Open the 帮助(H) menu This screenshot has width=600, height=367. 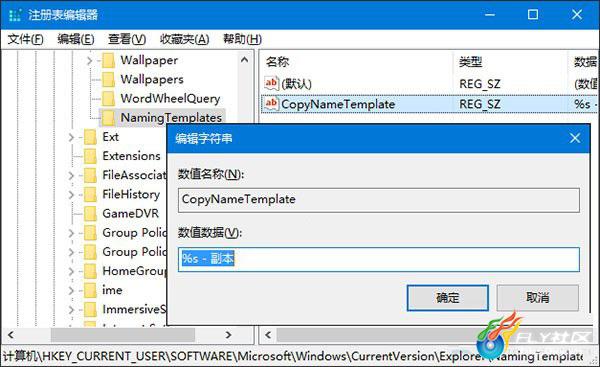click(x=243, y=39)
